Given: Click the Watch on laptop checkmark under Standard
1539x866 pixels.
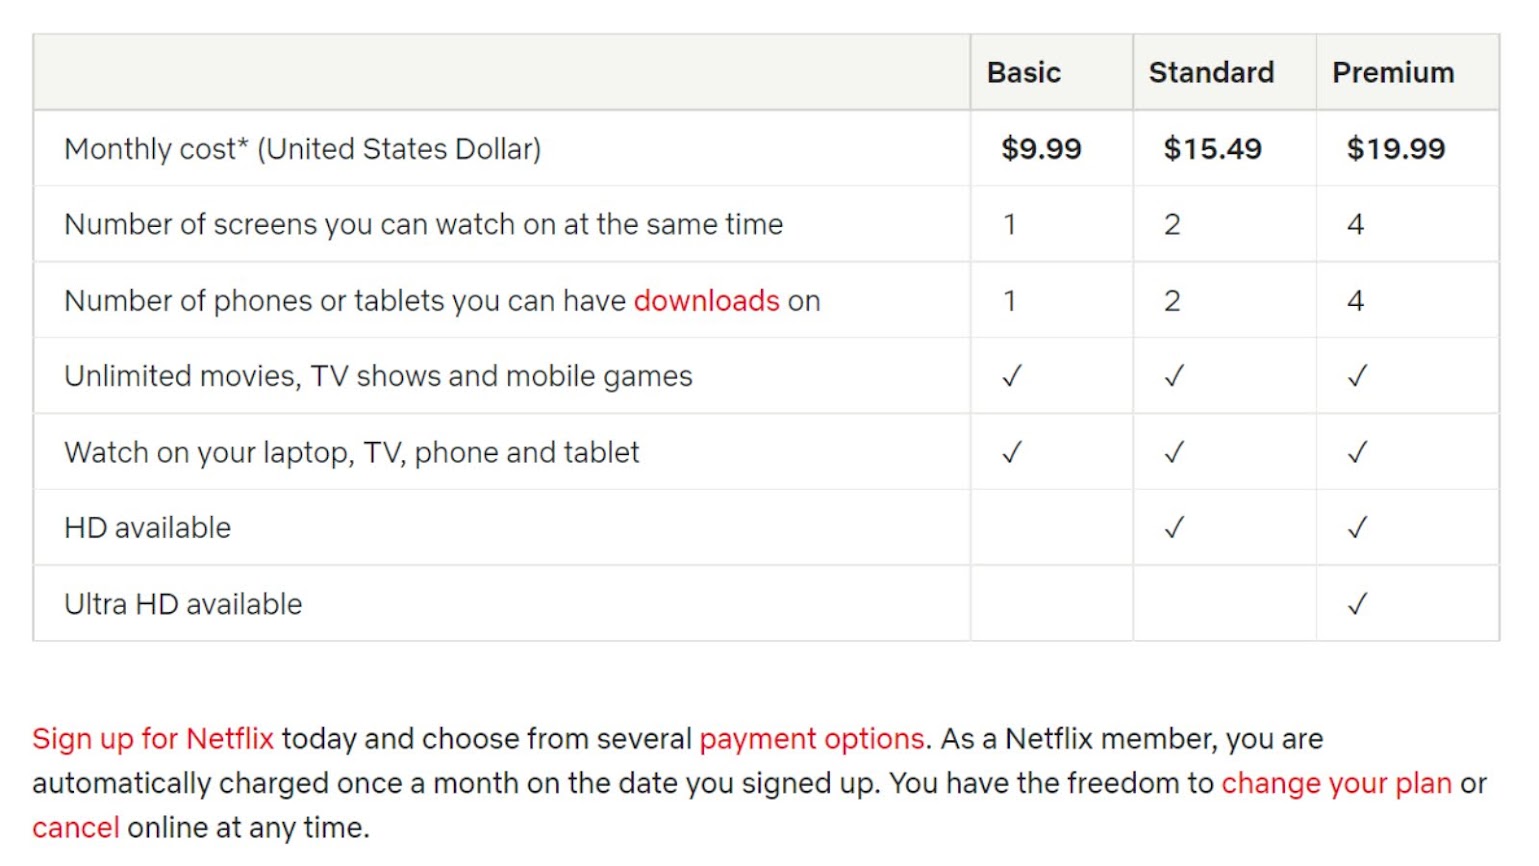Looking at the screenshot, I should (1174, 453).
